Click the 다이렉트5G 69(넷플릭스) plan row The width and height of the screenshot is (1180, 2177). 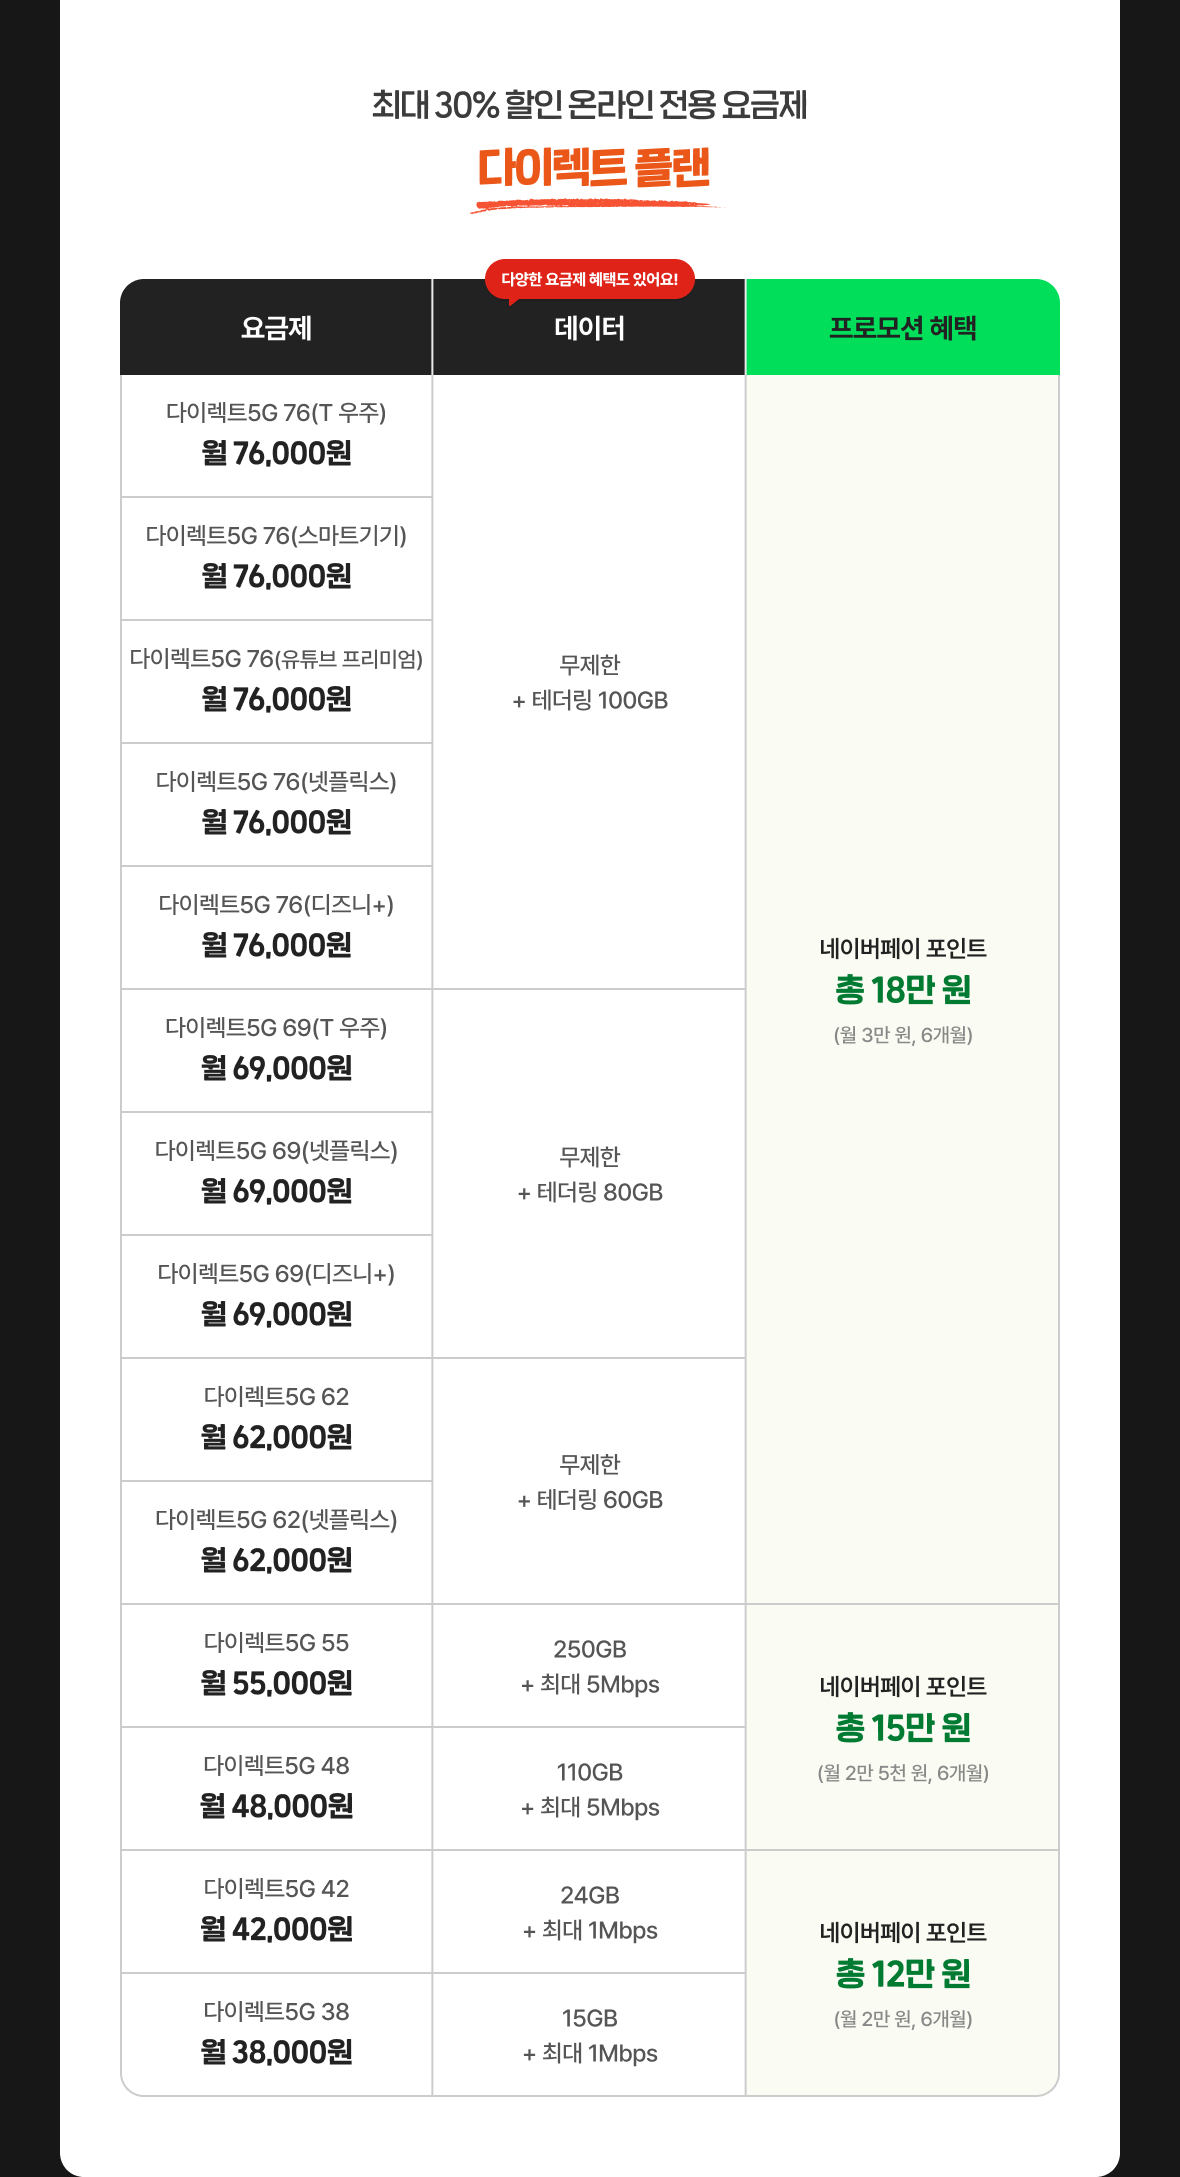click(276, 1173)
